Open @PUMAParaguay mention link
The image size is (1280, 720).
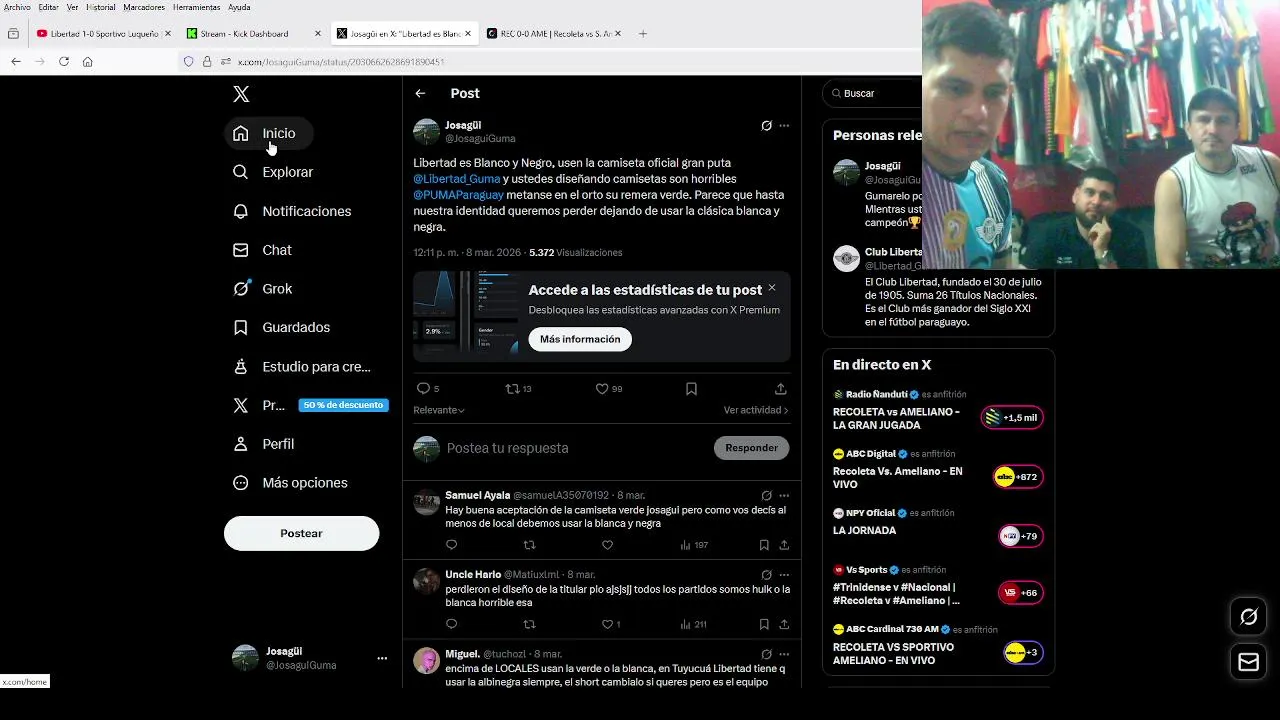tap(458, 195)
